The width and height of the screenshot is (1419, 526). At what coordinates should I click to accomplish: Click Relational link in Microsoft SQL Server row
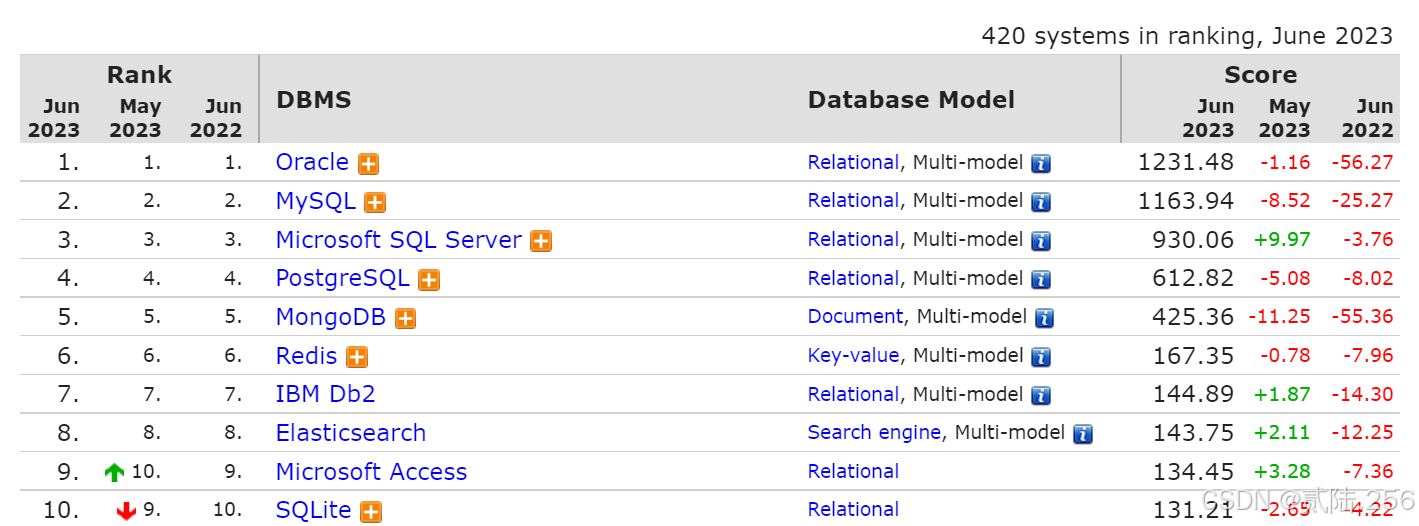[x=853, y=239]
